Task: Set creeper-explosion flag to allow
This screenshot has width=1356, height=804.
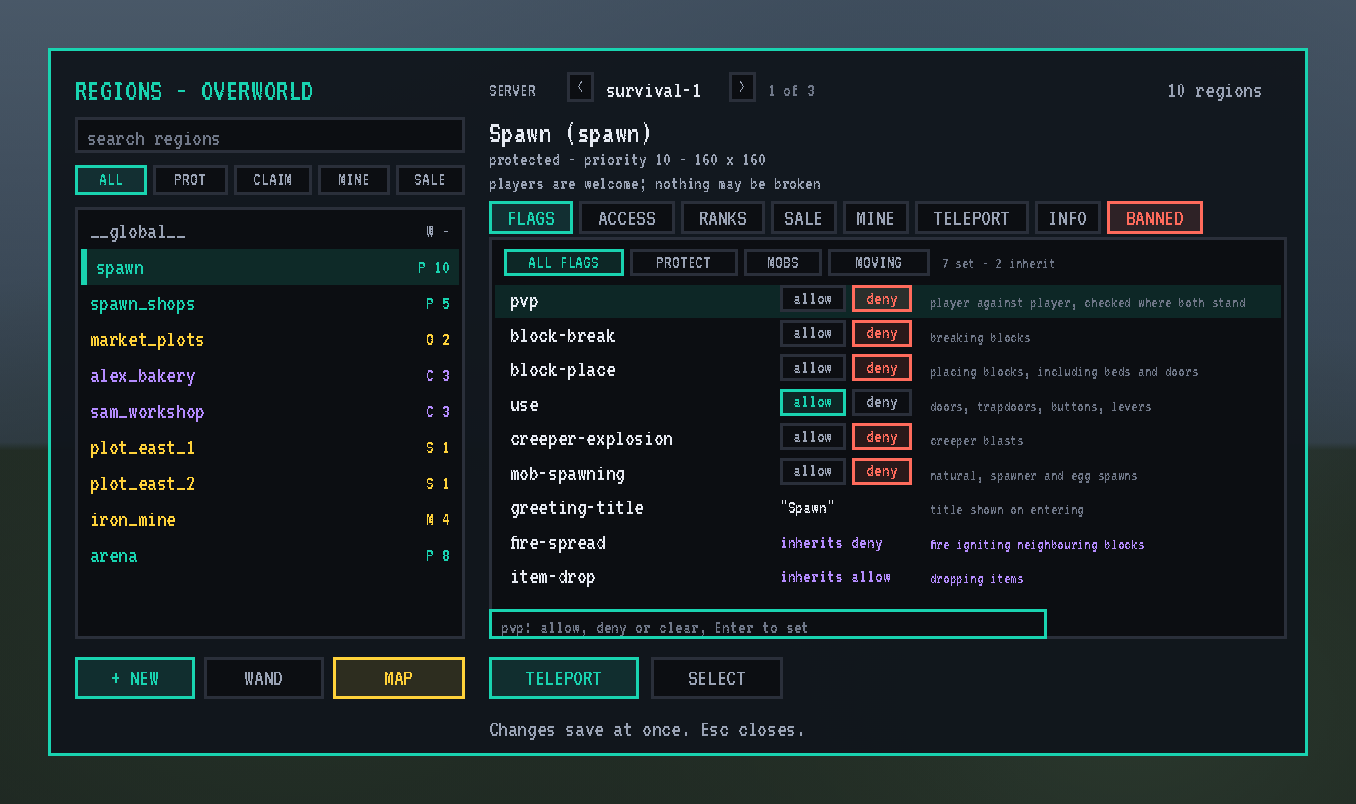Action: pyautogui.click(x=813, y=437)
